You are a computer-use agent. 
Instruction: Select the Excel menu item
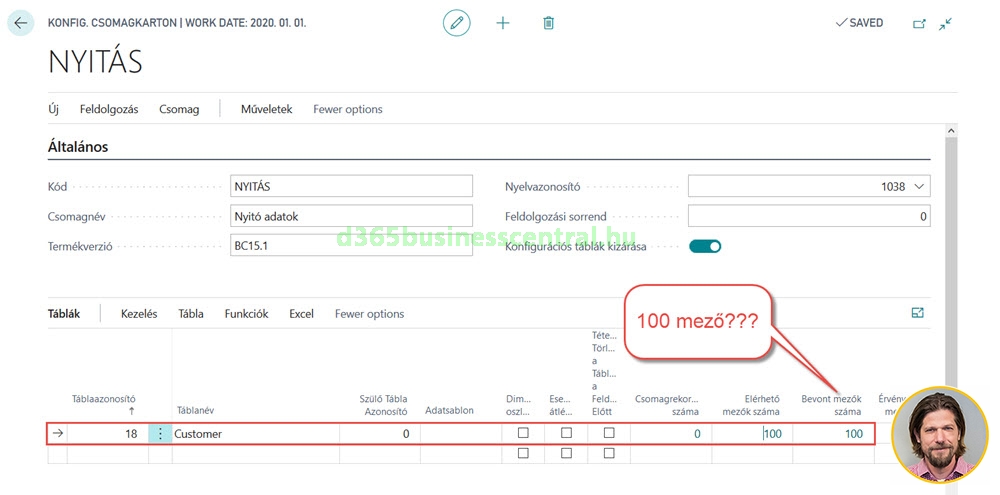tap(301, 313)
